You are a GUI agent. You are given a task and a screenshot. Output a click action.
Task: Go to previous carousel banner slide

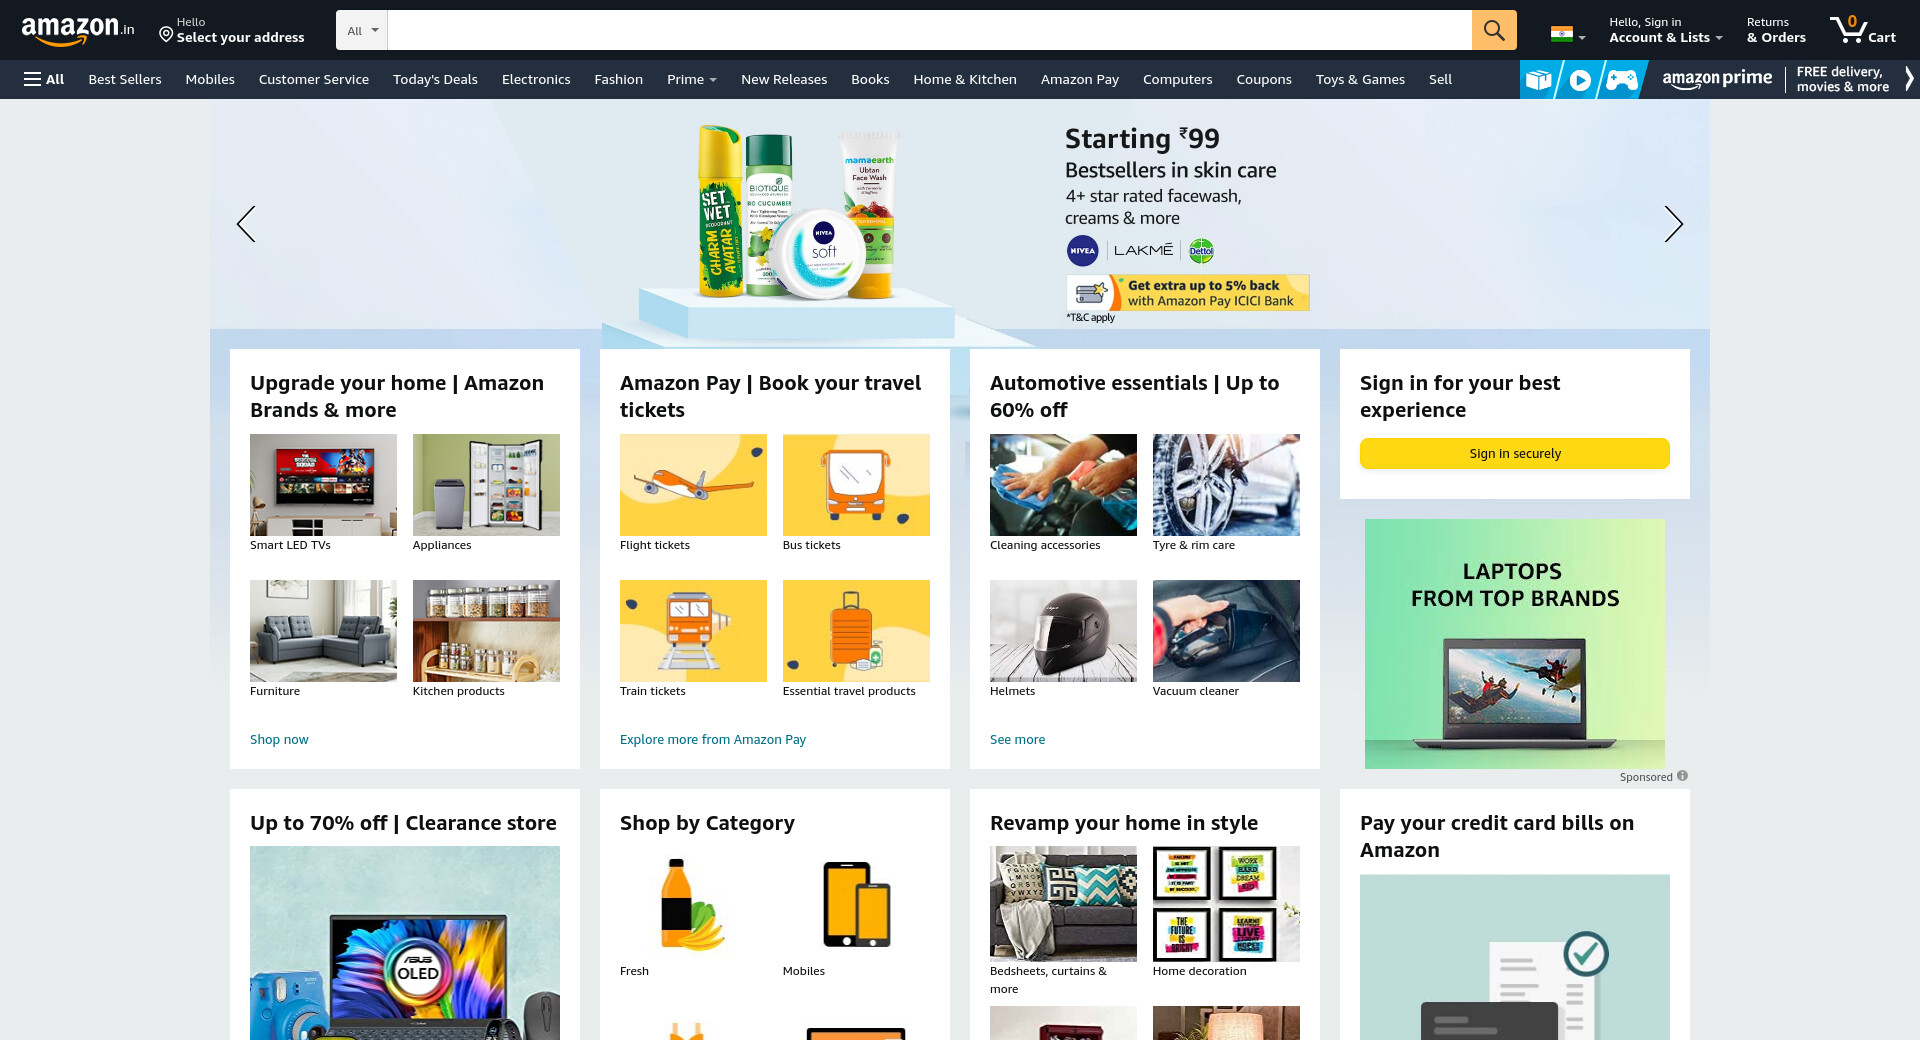246,224
